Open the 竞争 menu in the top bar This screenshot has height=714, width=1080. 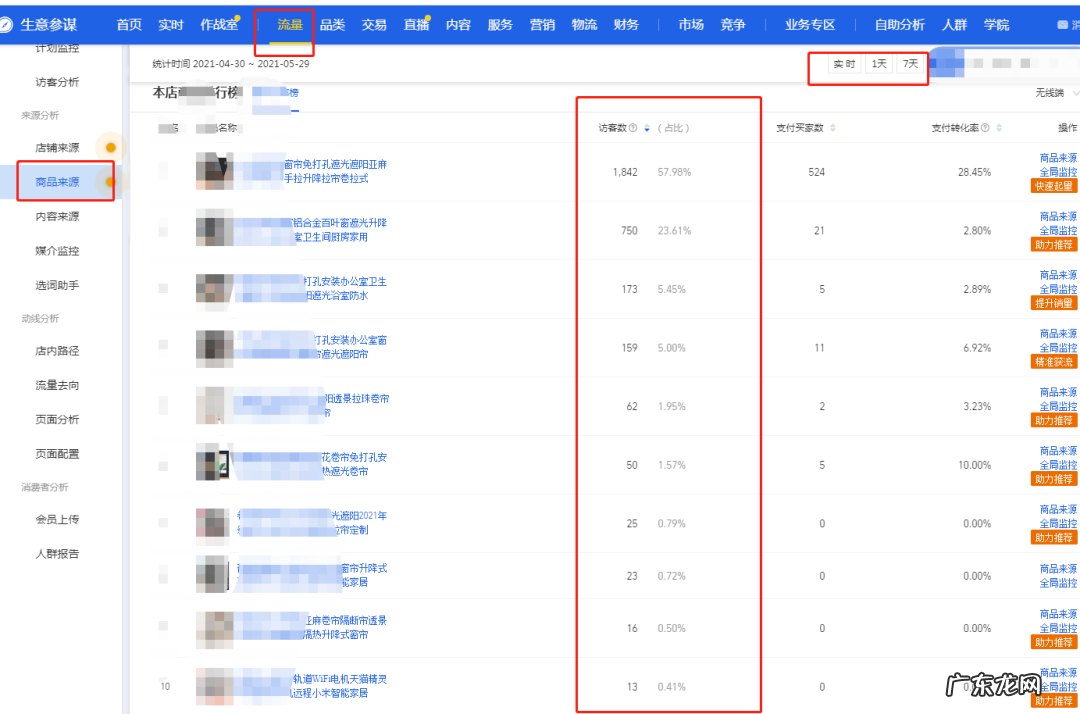733,24
